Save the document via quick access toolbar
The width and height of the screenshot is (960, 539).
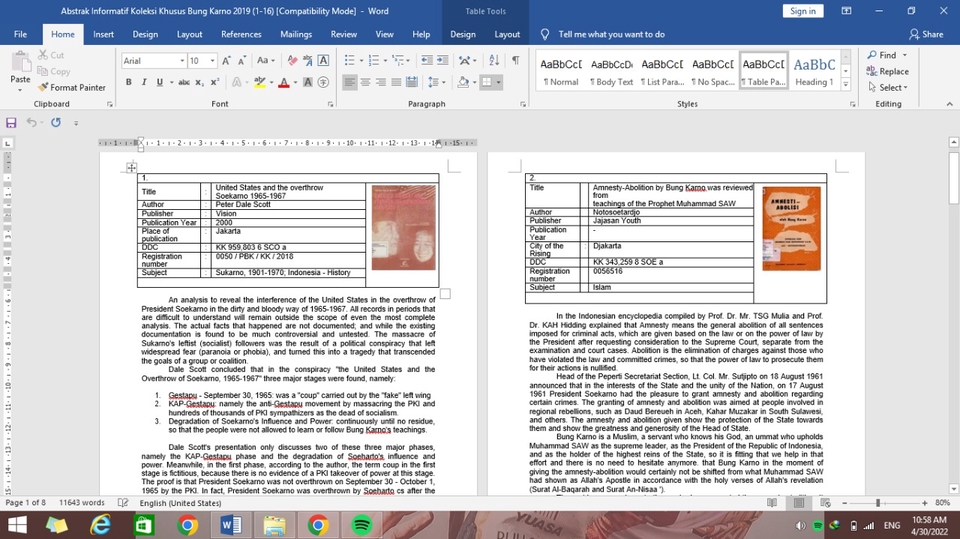[x=12, y=122]
